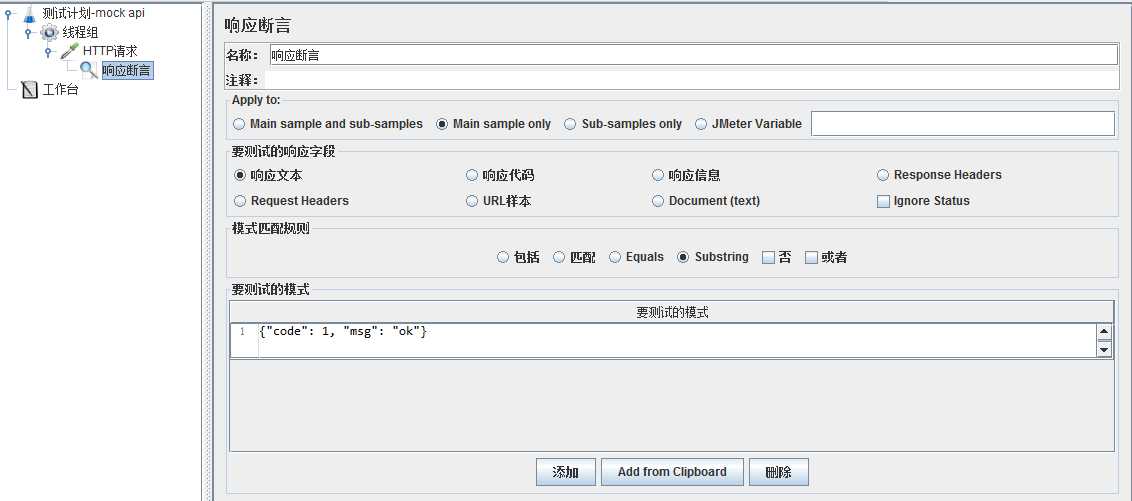Select 线程组 in the tree
Viewport: 1132px width, 501px height.
coord(80,32)
